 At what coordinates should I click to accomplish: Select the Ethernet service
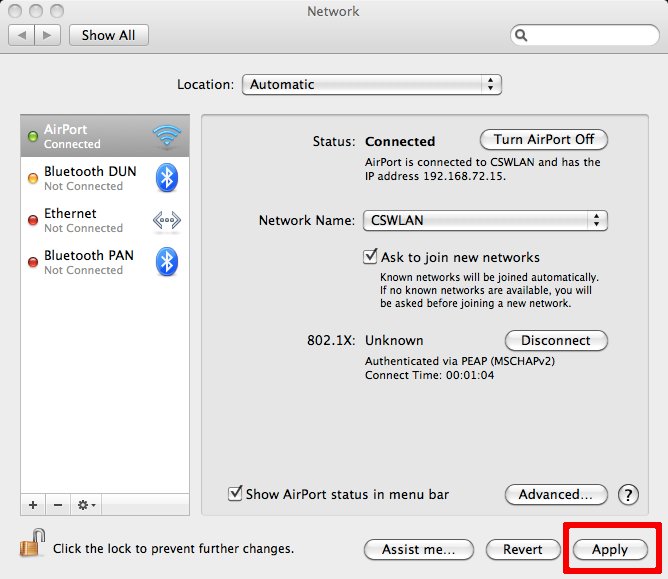105,220
